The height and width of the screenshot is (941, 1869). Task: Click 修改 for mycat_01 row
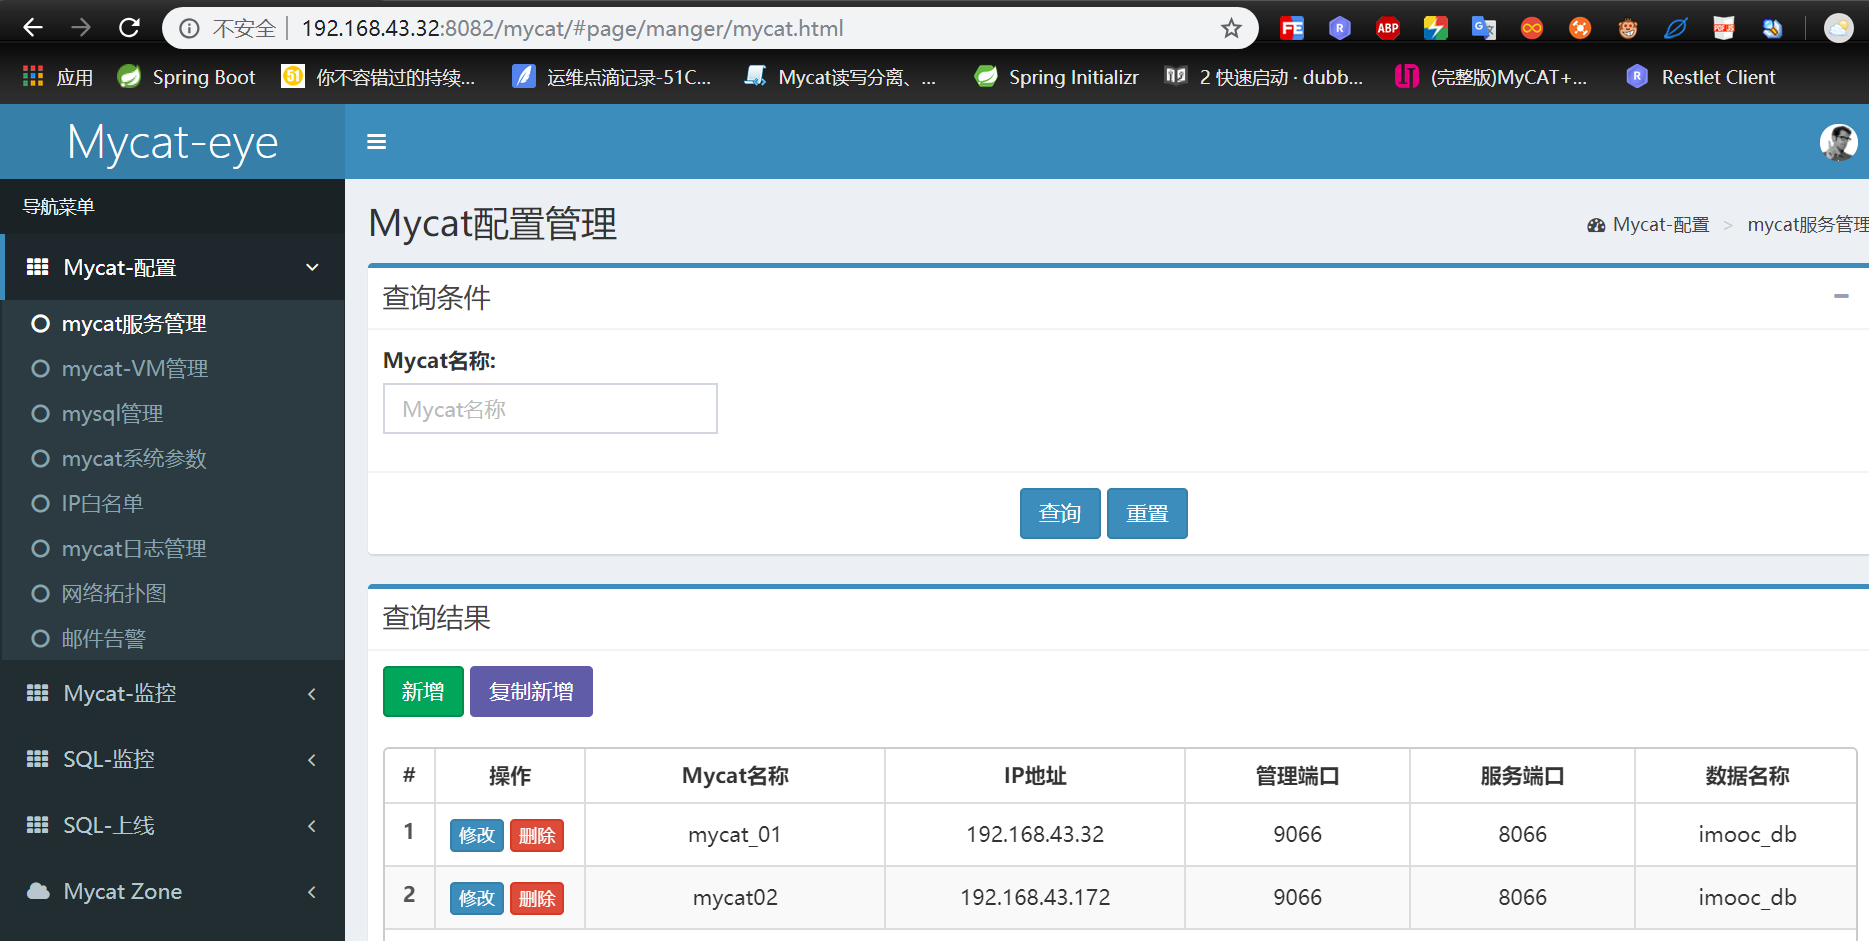[477, 835]
